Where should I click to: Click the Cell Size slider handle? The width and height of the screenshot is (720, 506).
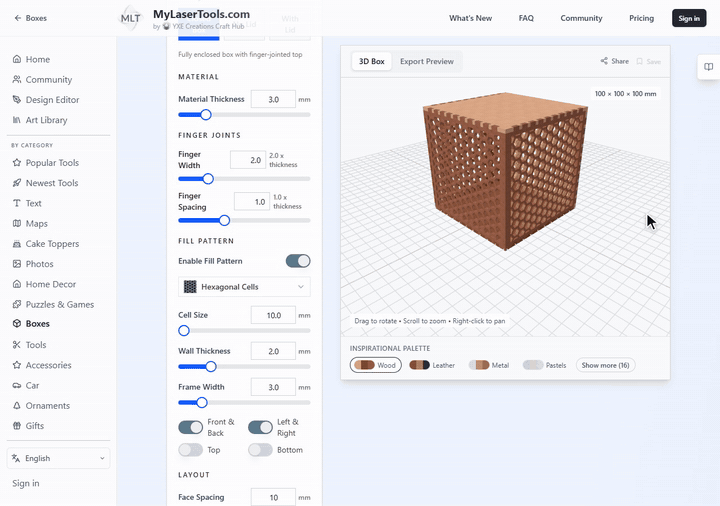point(184,331)
